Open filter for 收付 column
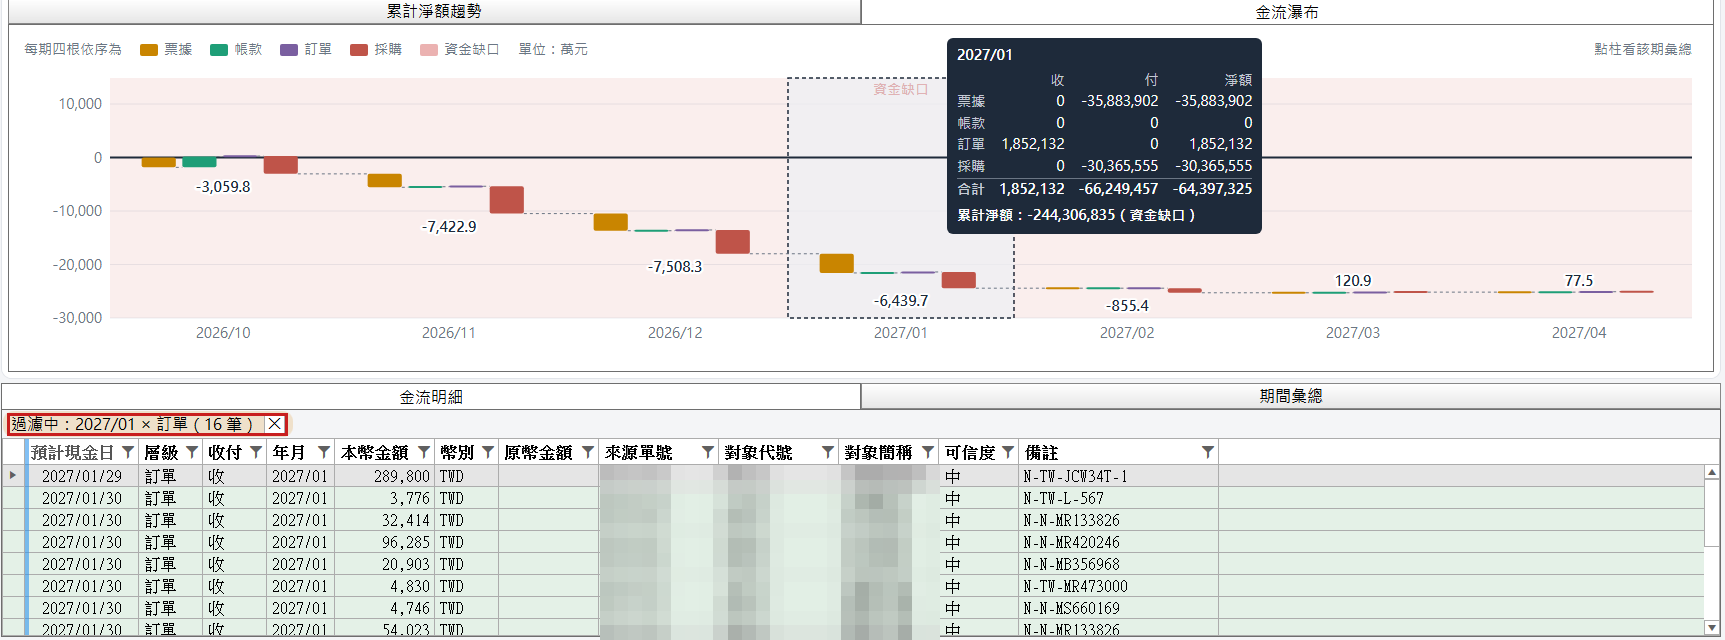1725x640 pixels. click(256, 453)
